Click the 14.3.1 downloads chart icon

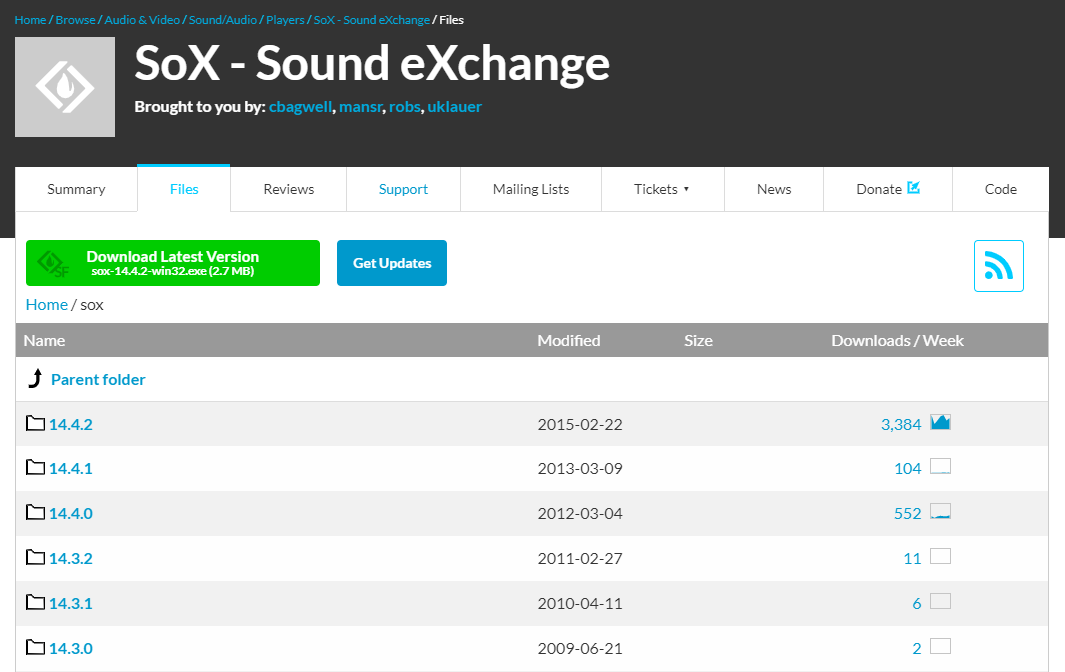940,602
